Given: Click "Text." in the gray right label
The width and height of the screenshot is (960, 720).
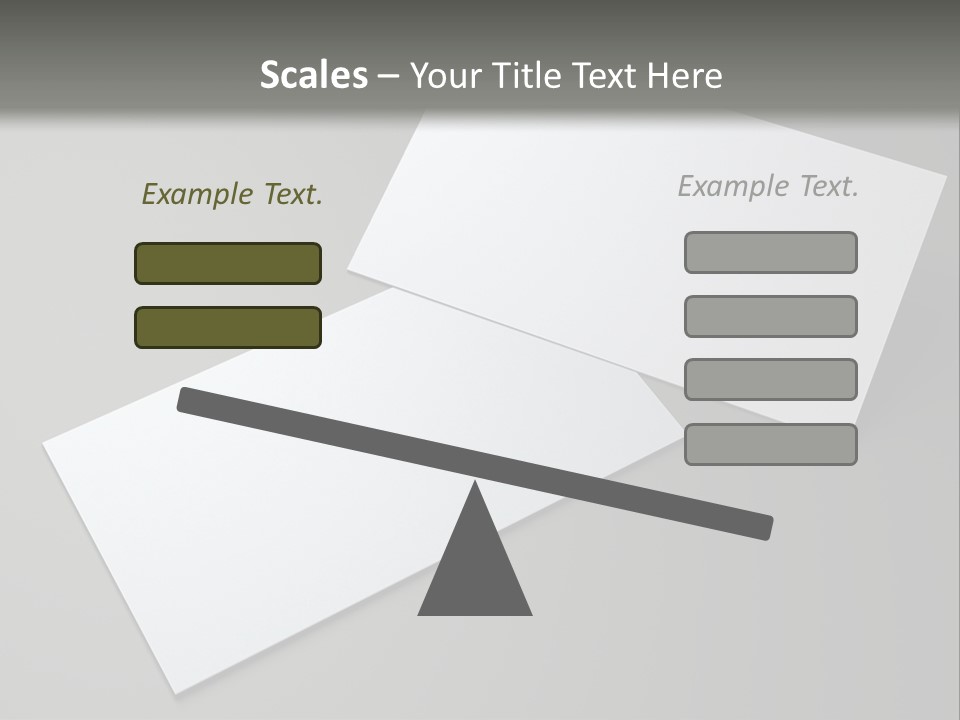Looking at the screenshot, I should (x=829, y=186).
